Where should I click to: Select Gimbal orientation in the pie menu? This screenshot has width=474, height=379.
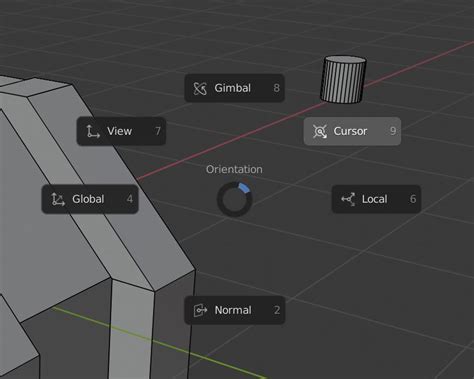(x=234, y=88)
